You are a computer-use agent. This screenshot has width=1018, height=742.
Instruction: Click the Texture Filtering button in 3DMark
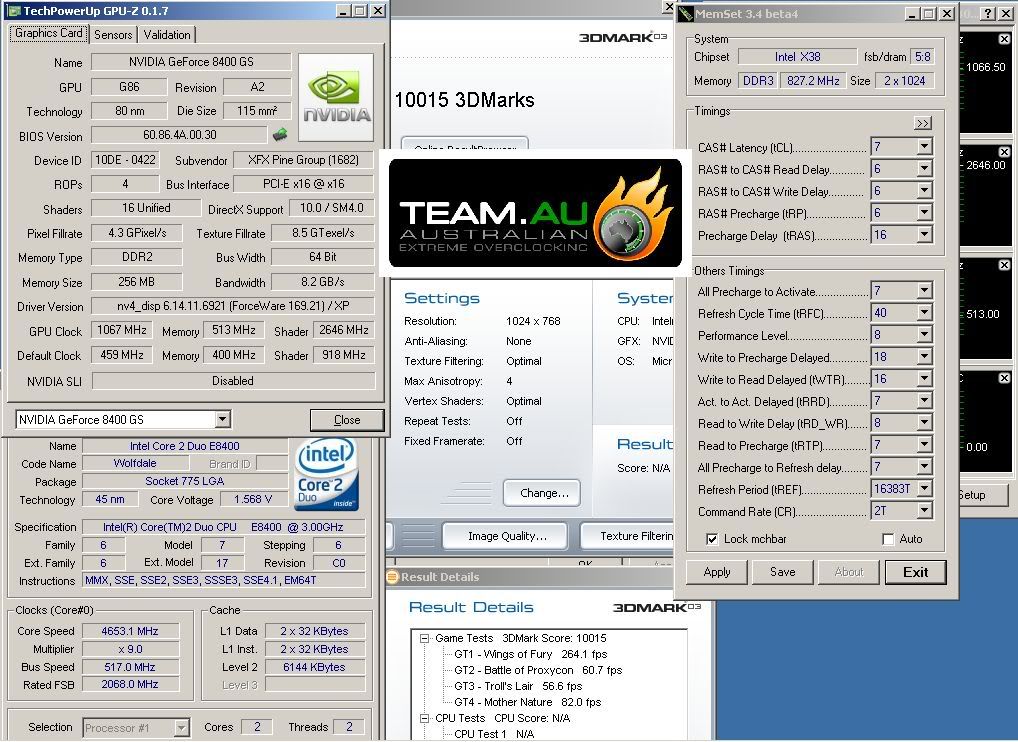627,536
